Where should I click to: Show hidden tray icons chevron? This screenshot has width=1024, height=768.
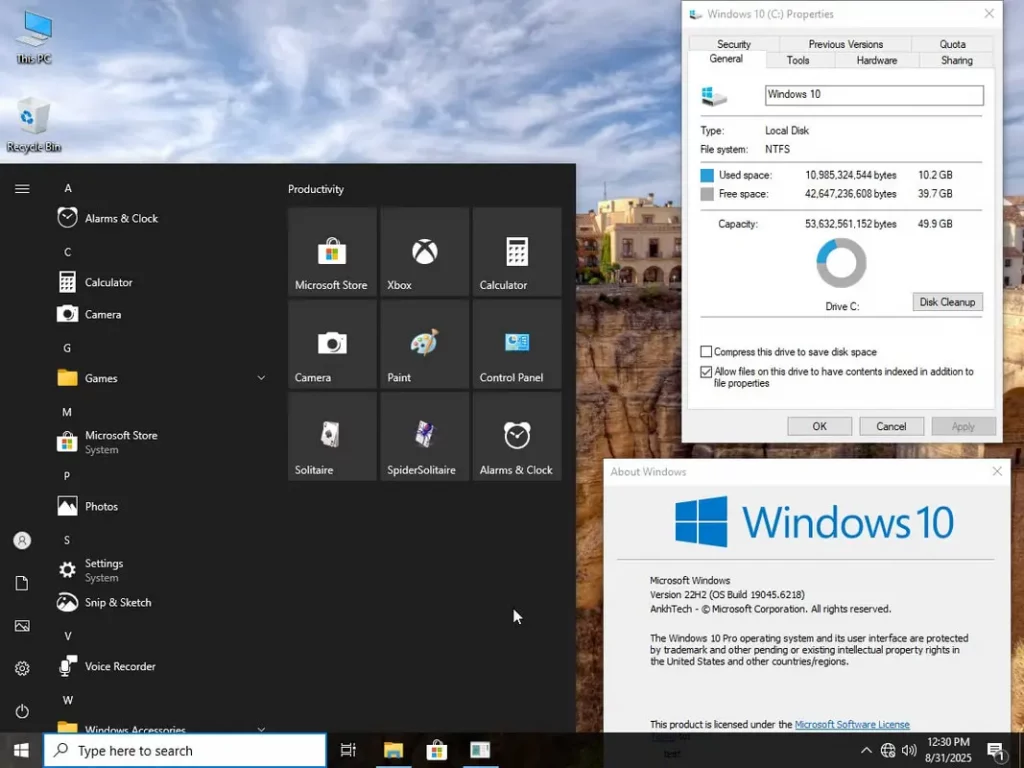pyautogui.click(x=866, y=750)
